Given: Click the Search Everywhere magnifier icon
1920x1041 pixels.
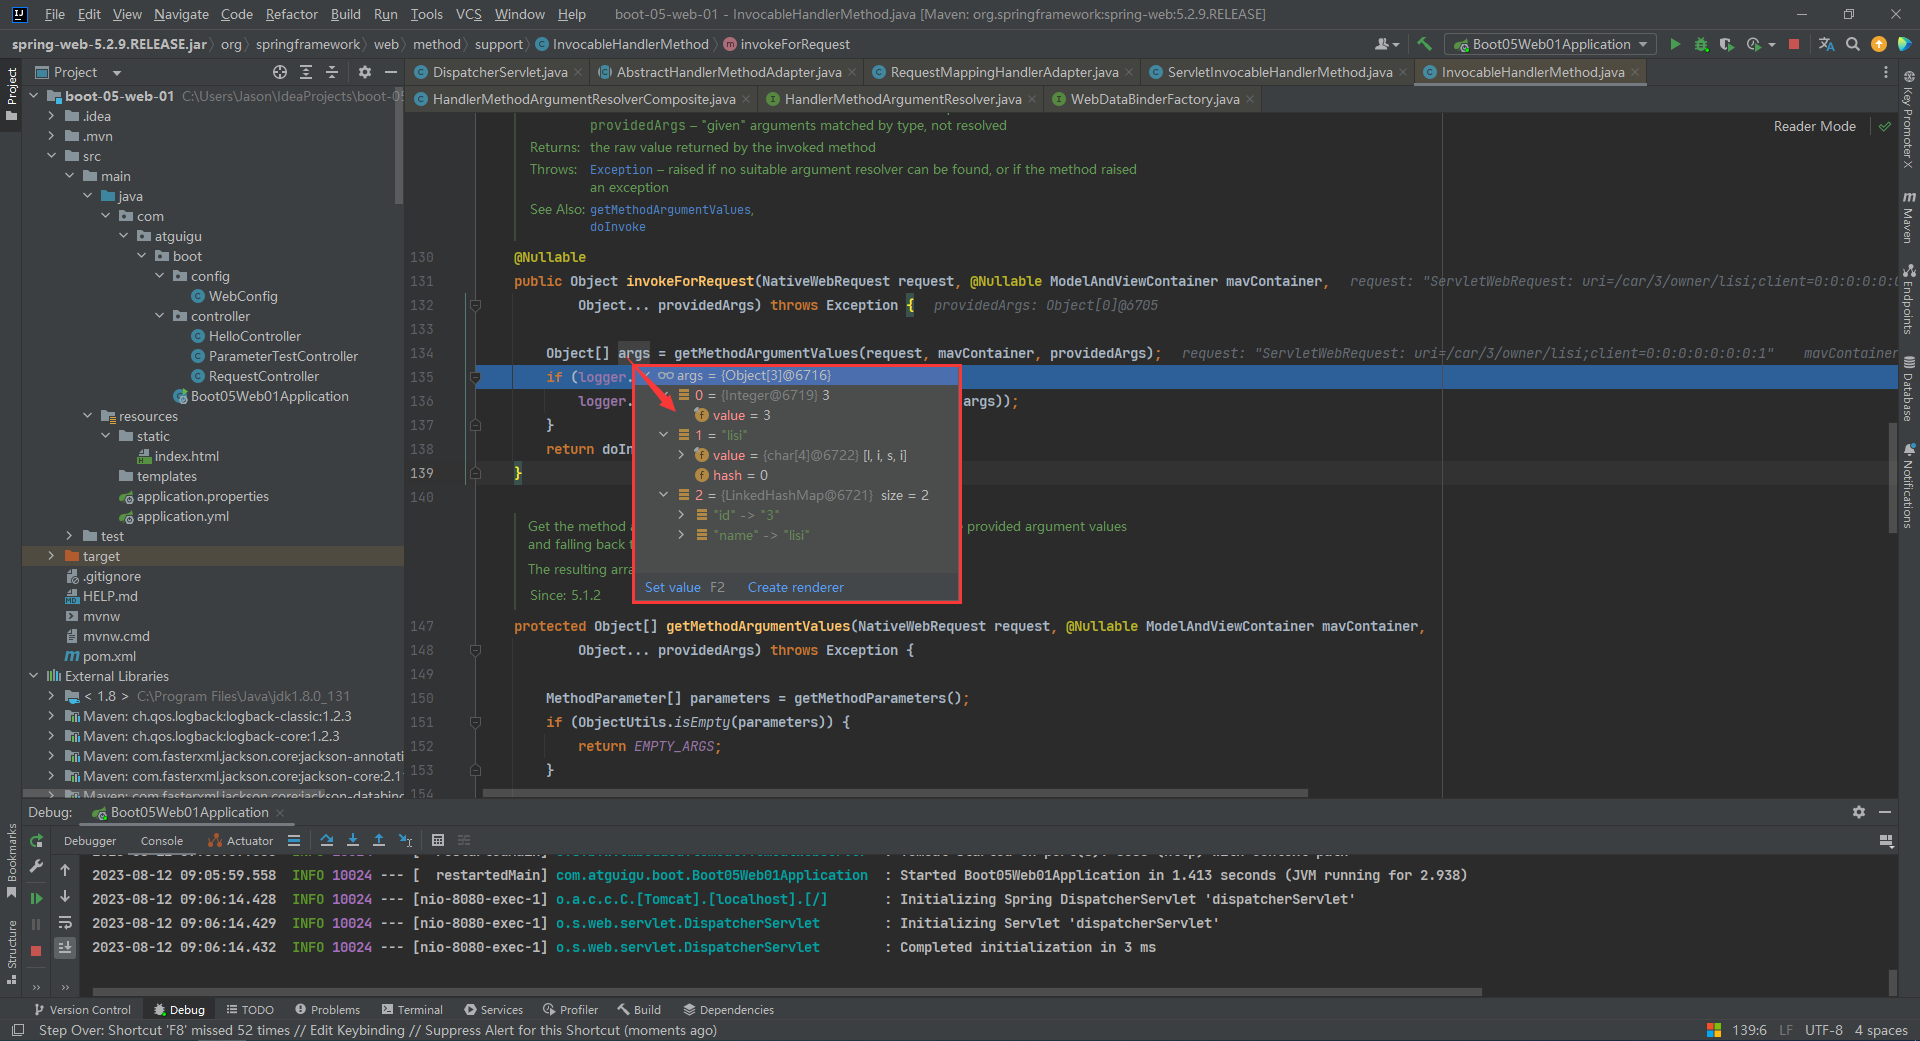Looking at the screenshot, I should point(1853,44).
